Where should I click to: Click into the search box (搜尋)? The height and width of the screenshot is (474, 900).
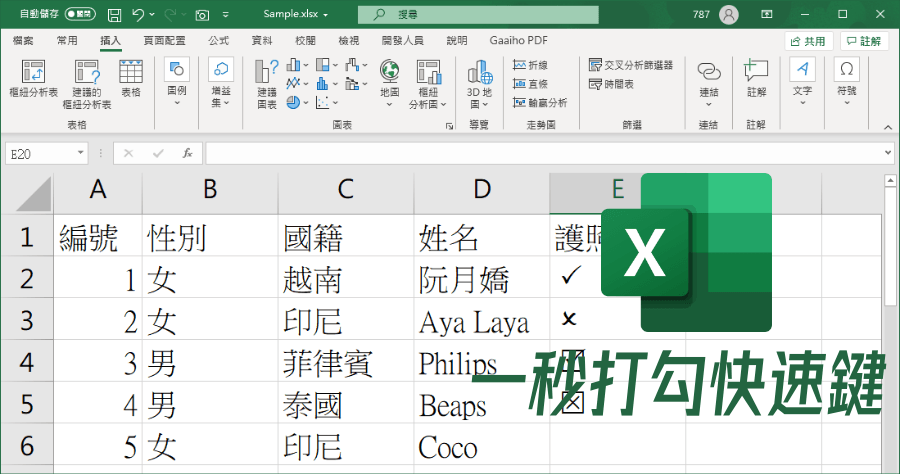[478, 14]
